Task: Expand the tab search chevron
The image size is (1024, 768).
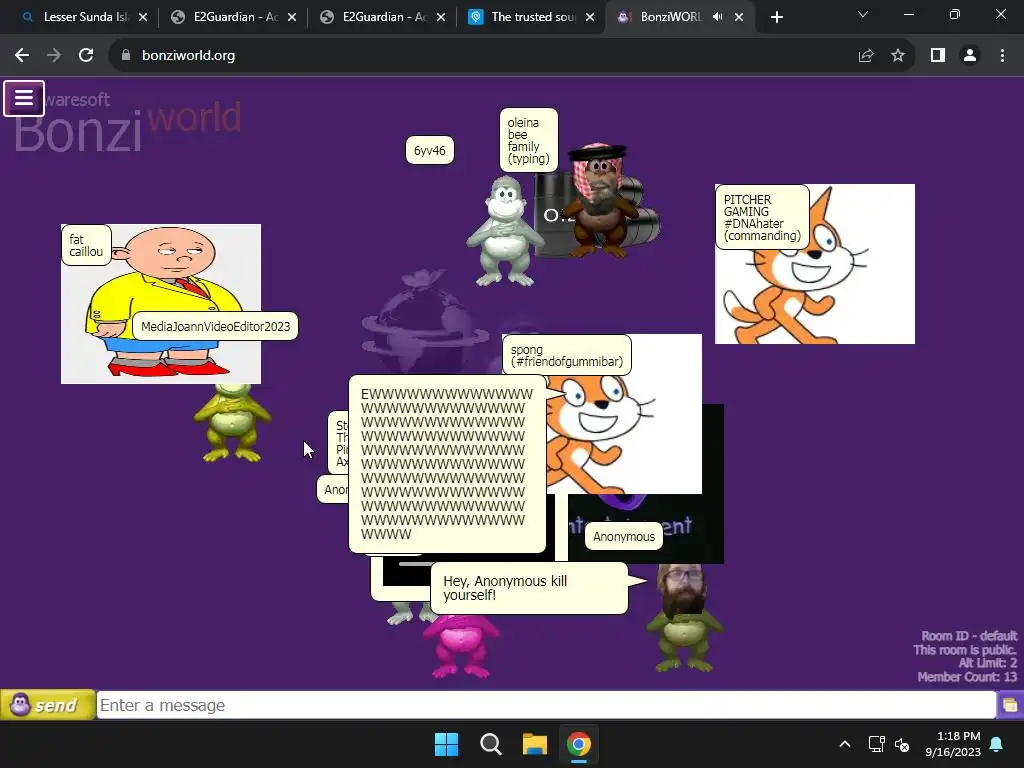Action: 863,14
